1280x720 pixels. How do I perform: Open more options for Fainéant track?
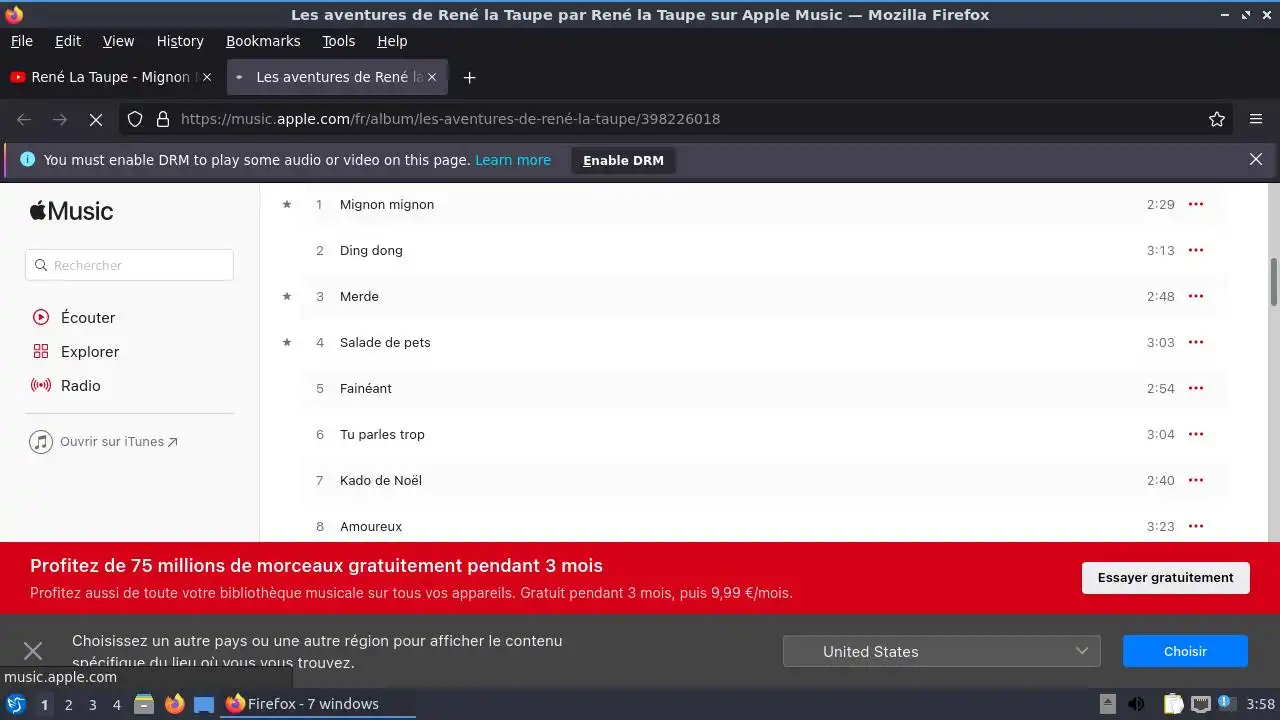(x=1195, y=388)
